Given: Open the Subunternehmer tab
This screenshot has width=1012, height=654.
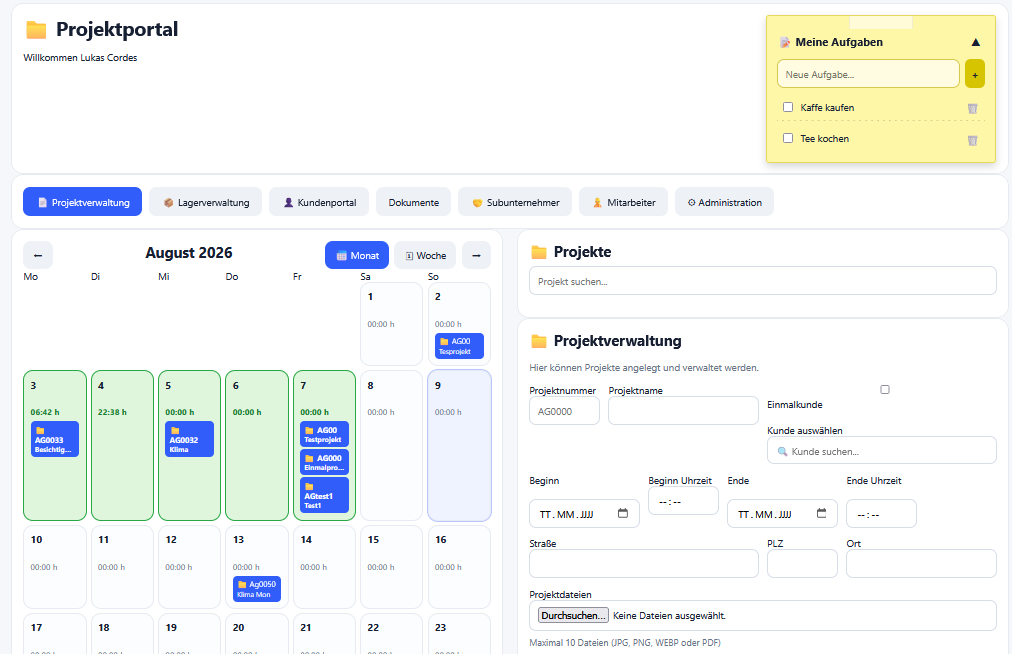Looking at the screenshot, I should (x=515, y=202).
